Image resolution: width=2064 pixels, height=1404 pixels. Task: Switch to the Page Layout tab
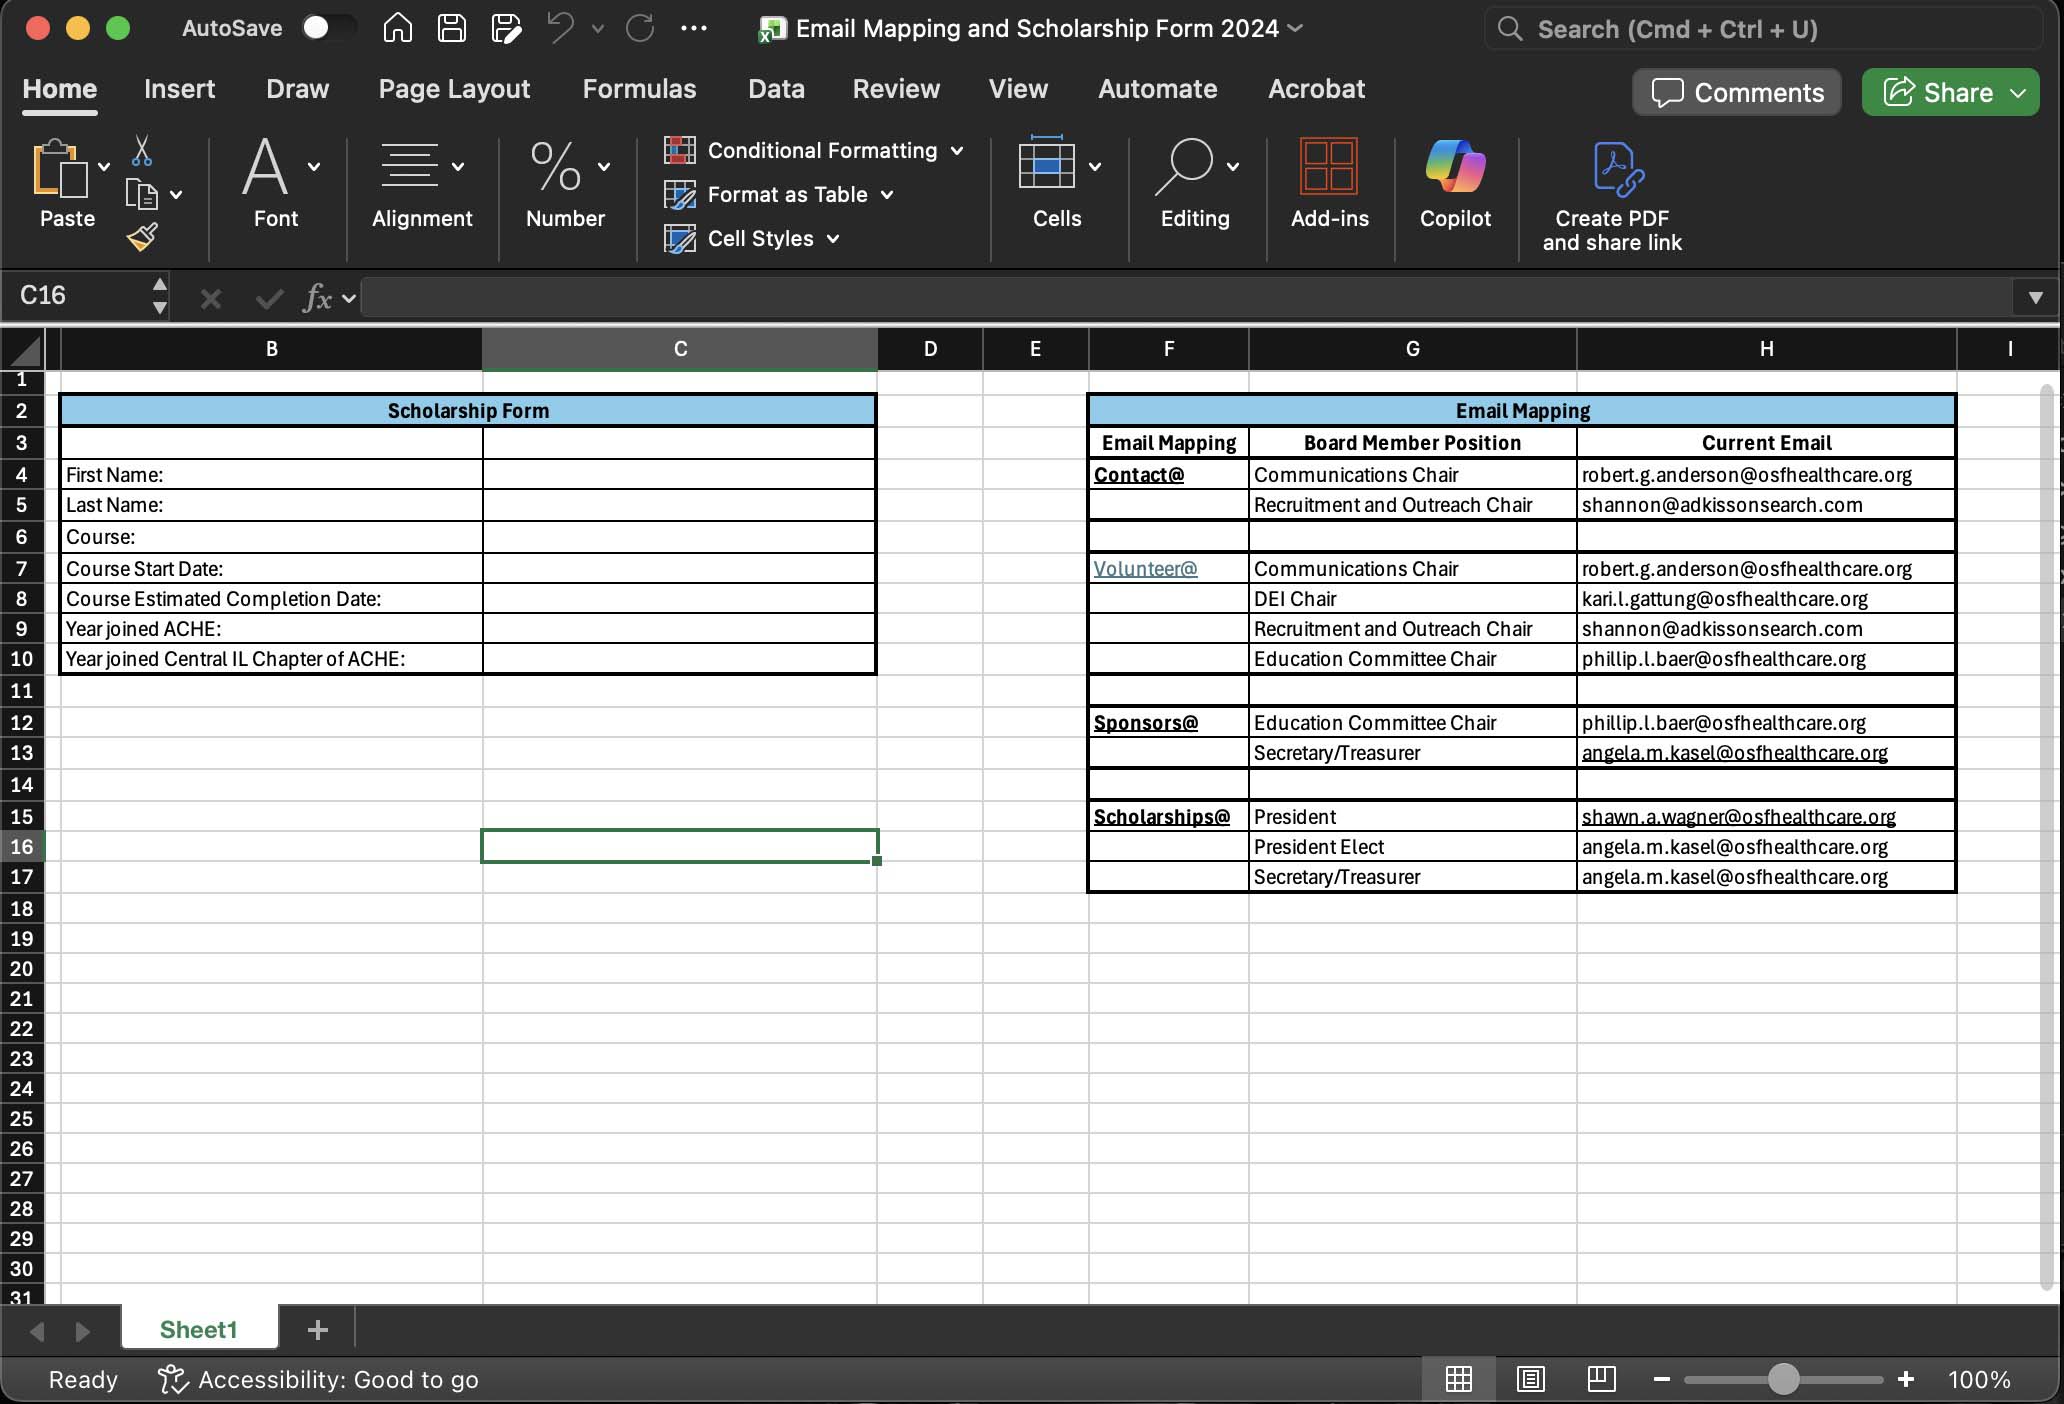click(x=454, y=89)
